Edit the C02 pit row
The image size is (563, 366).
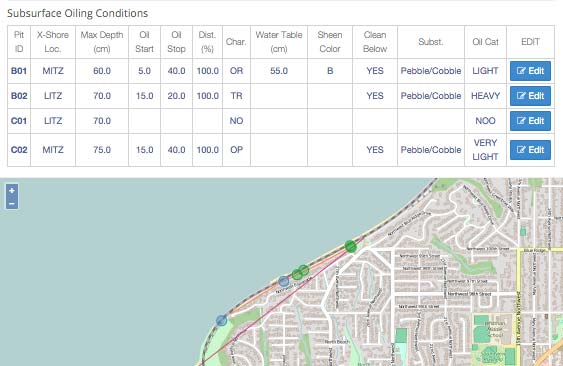point(530,150)
